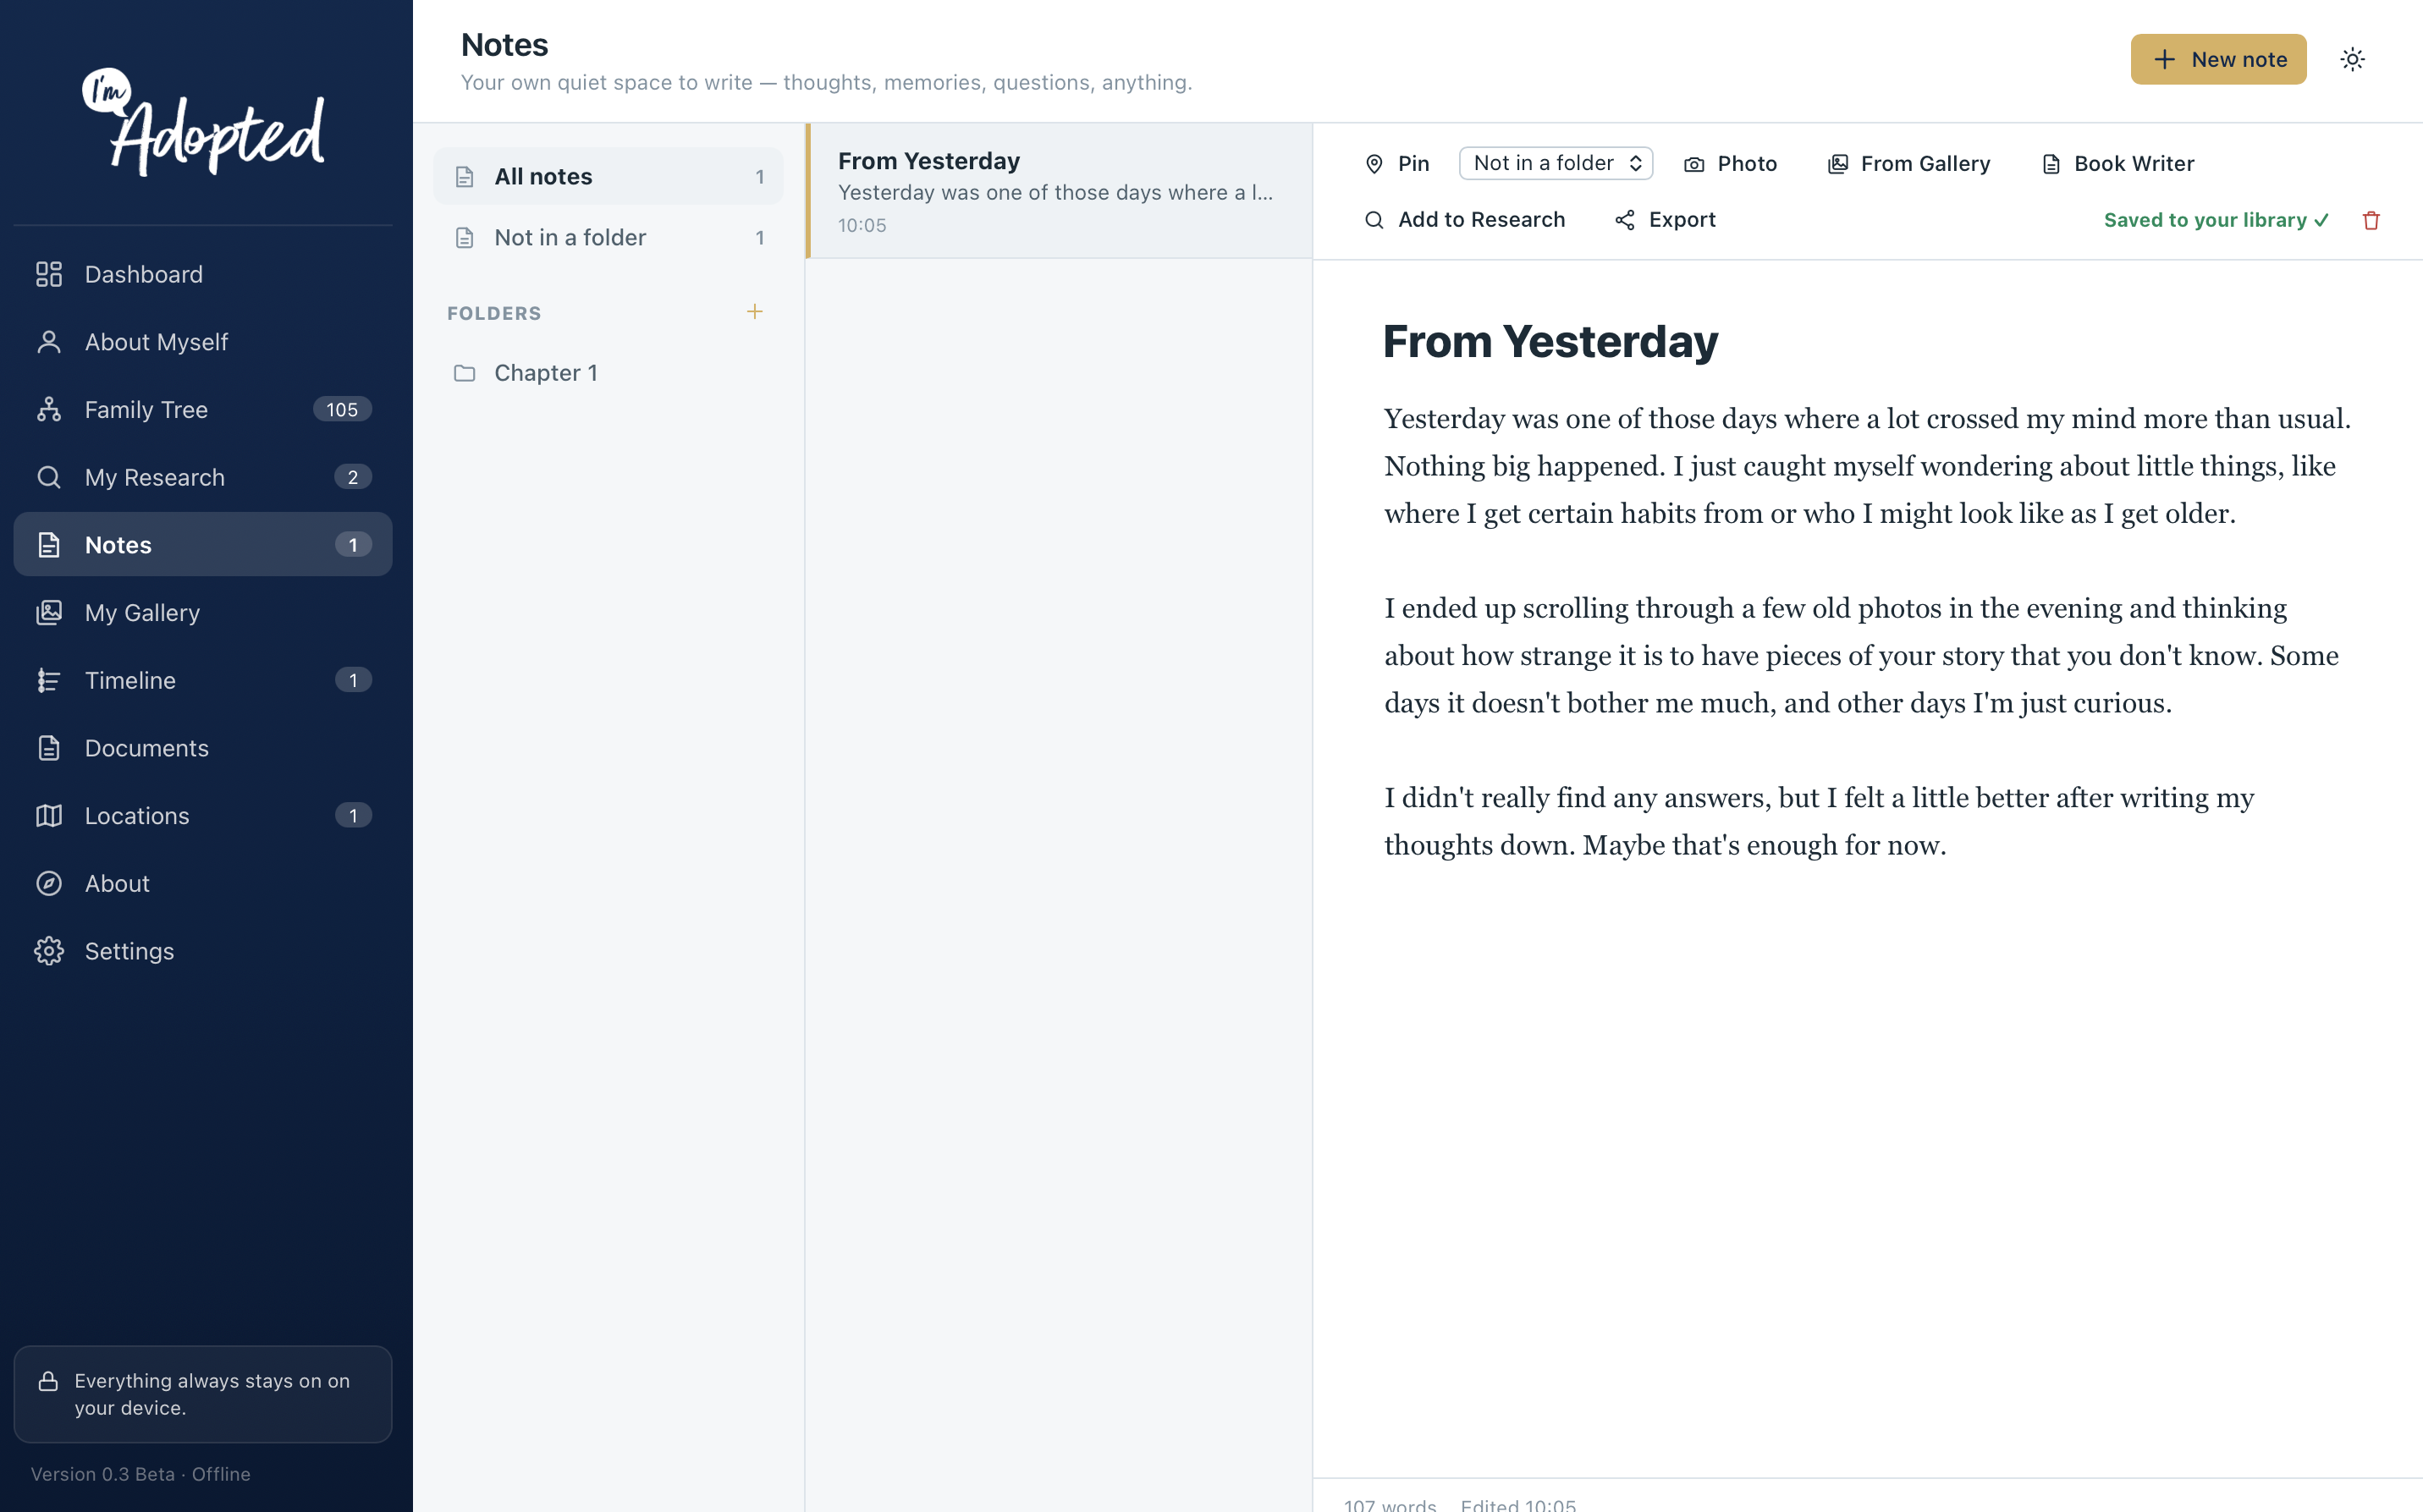Toggle the light/dark theme sun icon
2423x1512 pixels.
[2352, 59]
